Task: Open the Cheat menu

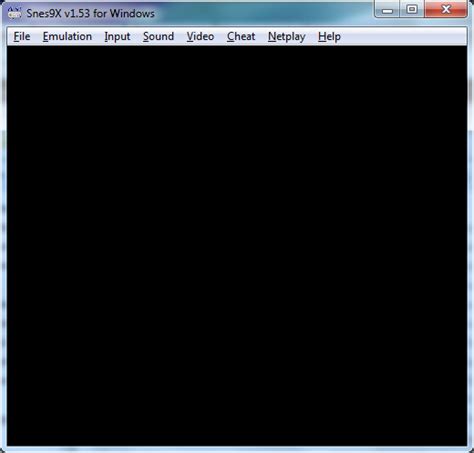Action: (x=241, y=36)
